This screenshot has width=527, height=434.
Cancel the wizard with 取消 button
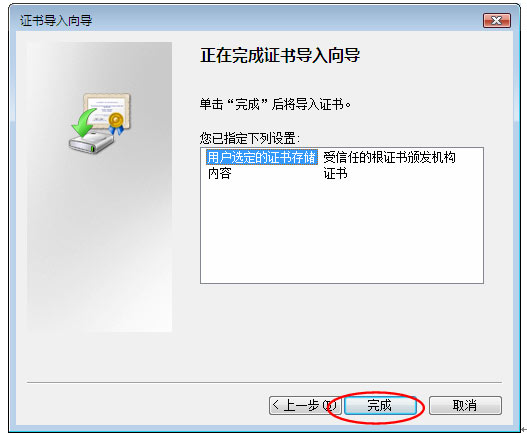[465, 405]
